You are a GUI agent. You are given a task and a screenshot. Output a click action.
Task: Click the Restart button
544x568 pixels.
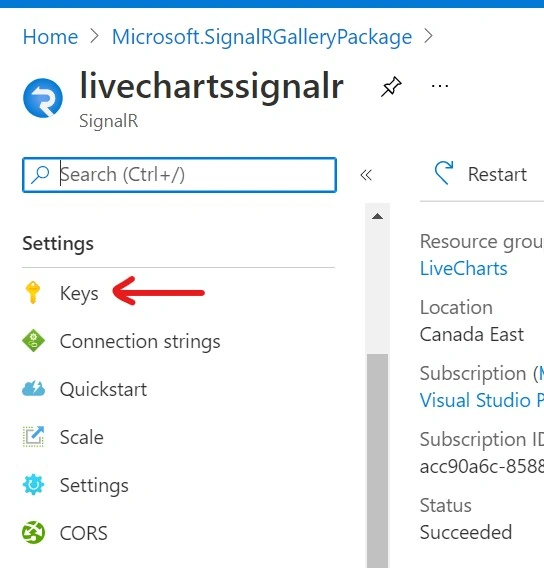click(480, 174)
